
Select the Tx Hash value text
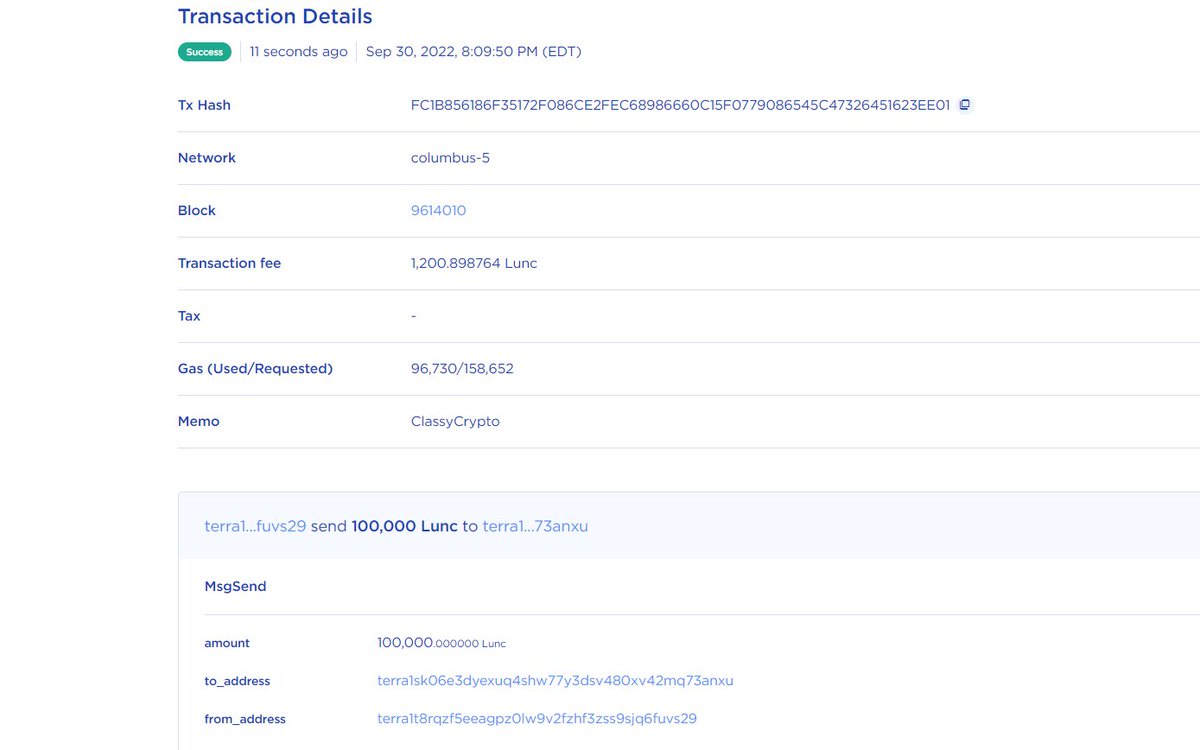pyautogui.click(x=680, y=105)
